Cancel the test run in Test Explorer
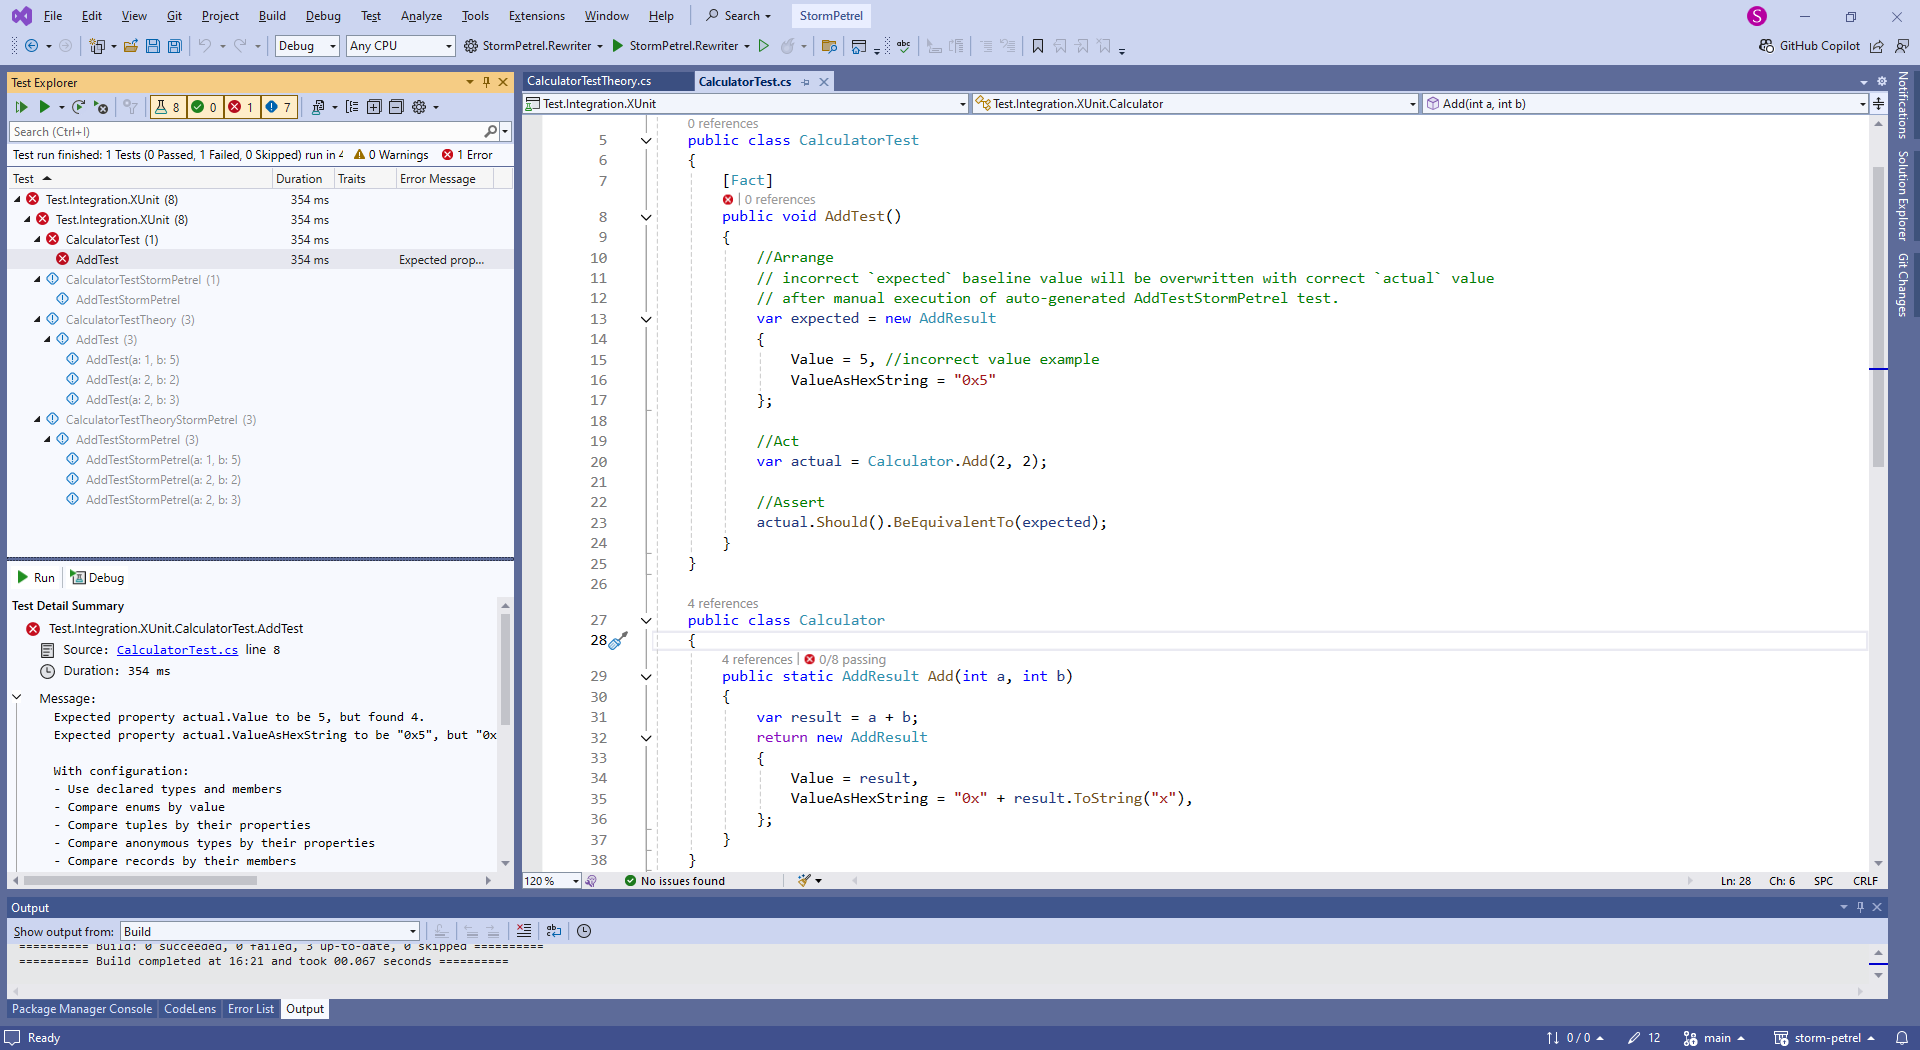1920x1050 pixels. 101,107
